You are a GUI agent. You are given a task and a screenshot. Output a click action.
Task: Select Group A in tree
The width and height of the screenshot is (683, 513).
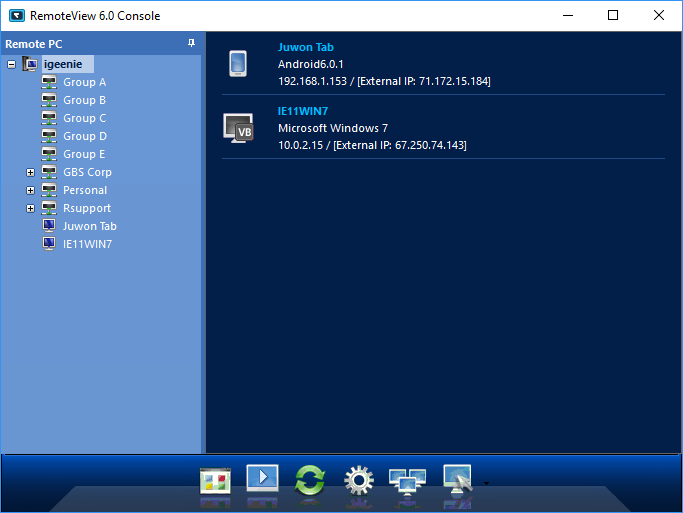85,82
